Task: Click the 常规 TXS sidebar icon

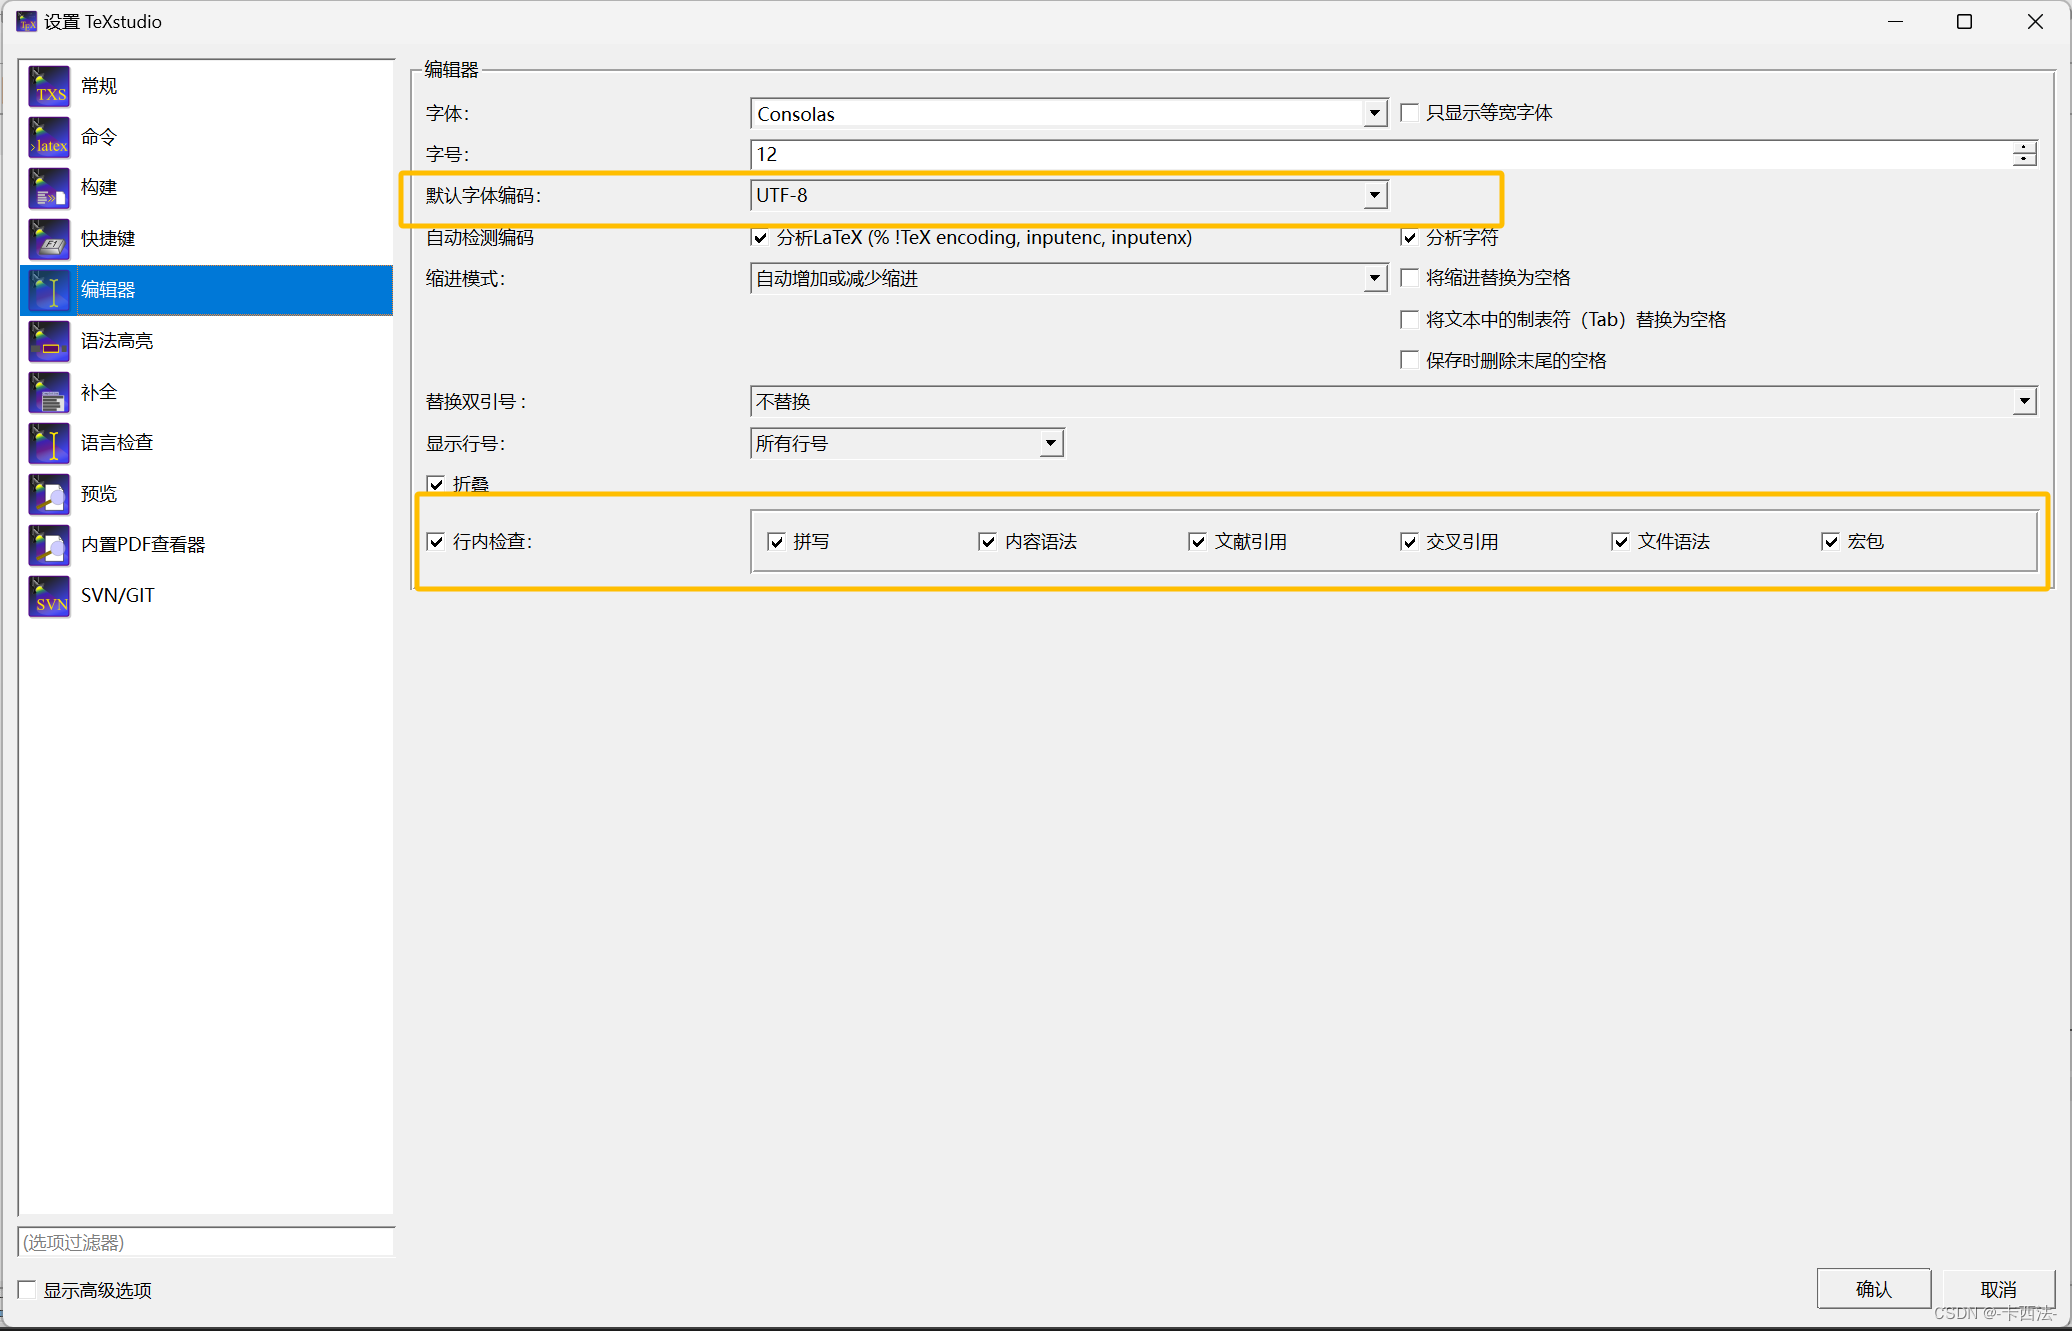Action: (x=49, y=86)
